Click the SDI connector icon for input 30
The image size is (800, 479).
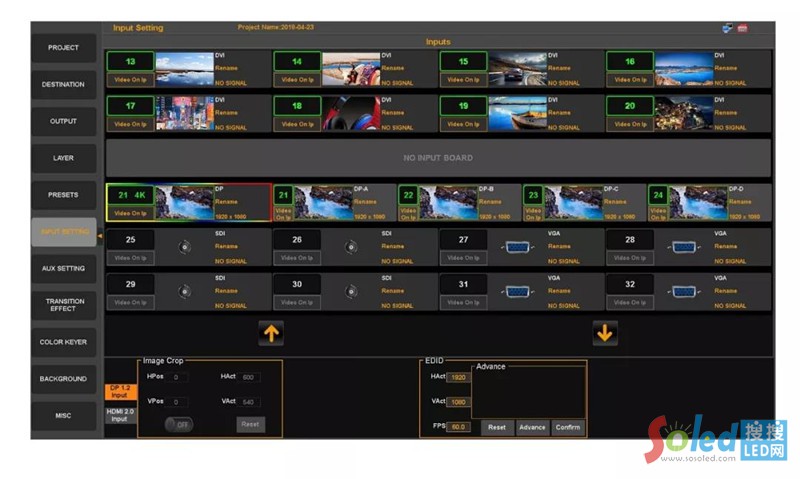350,291
